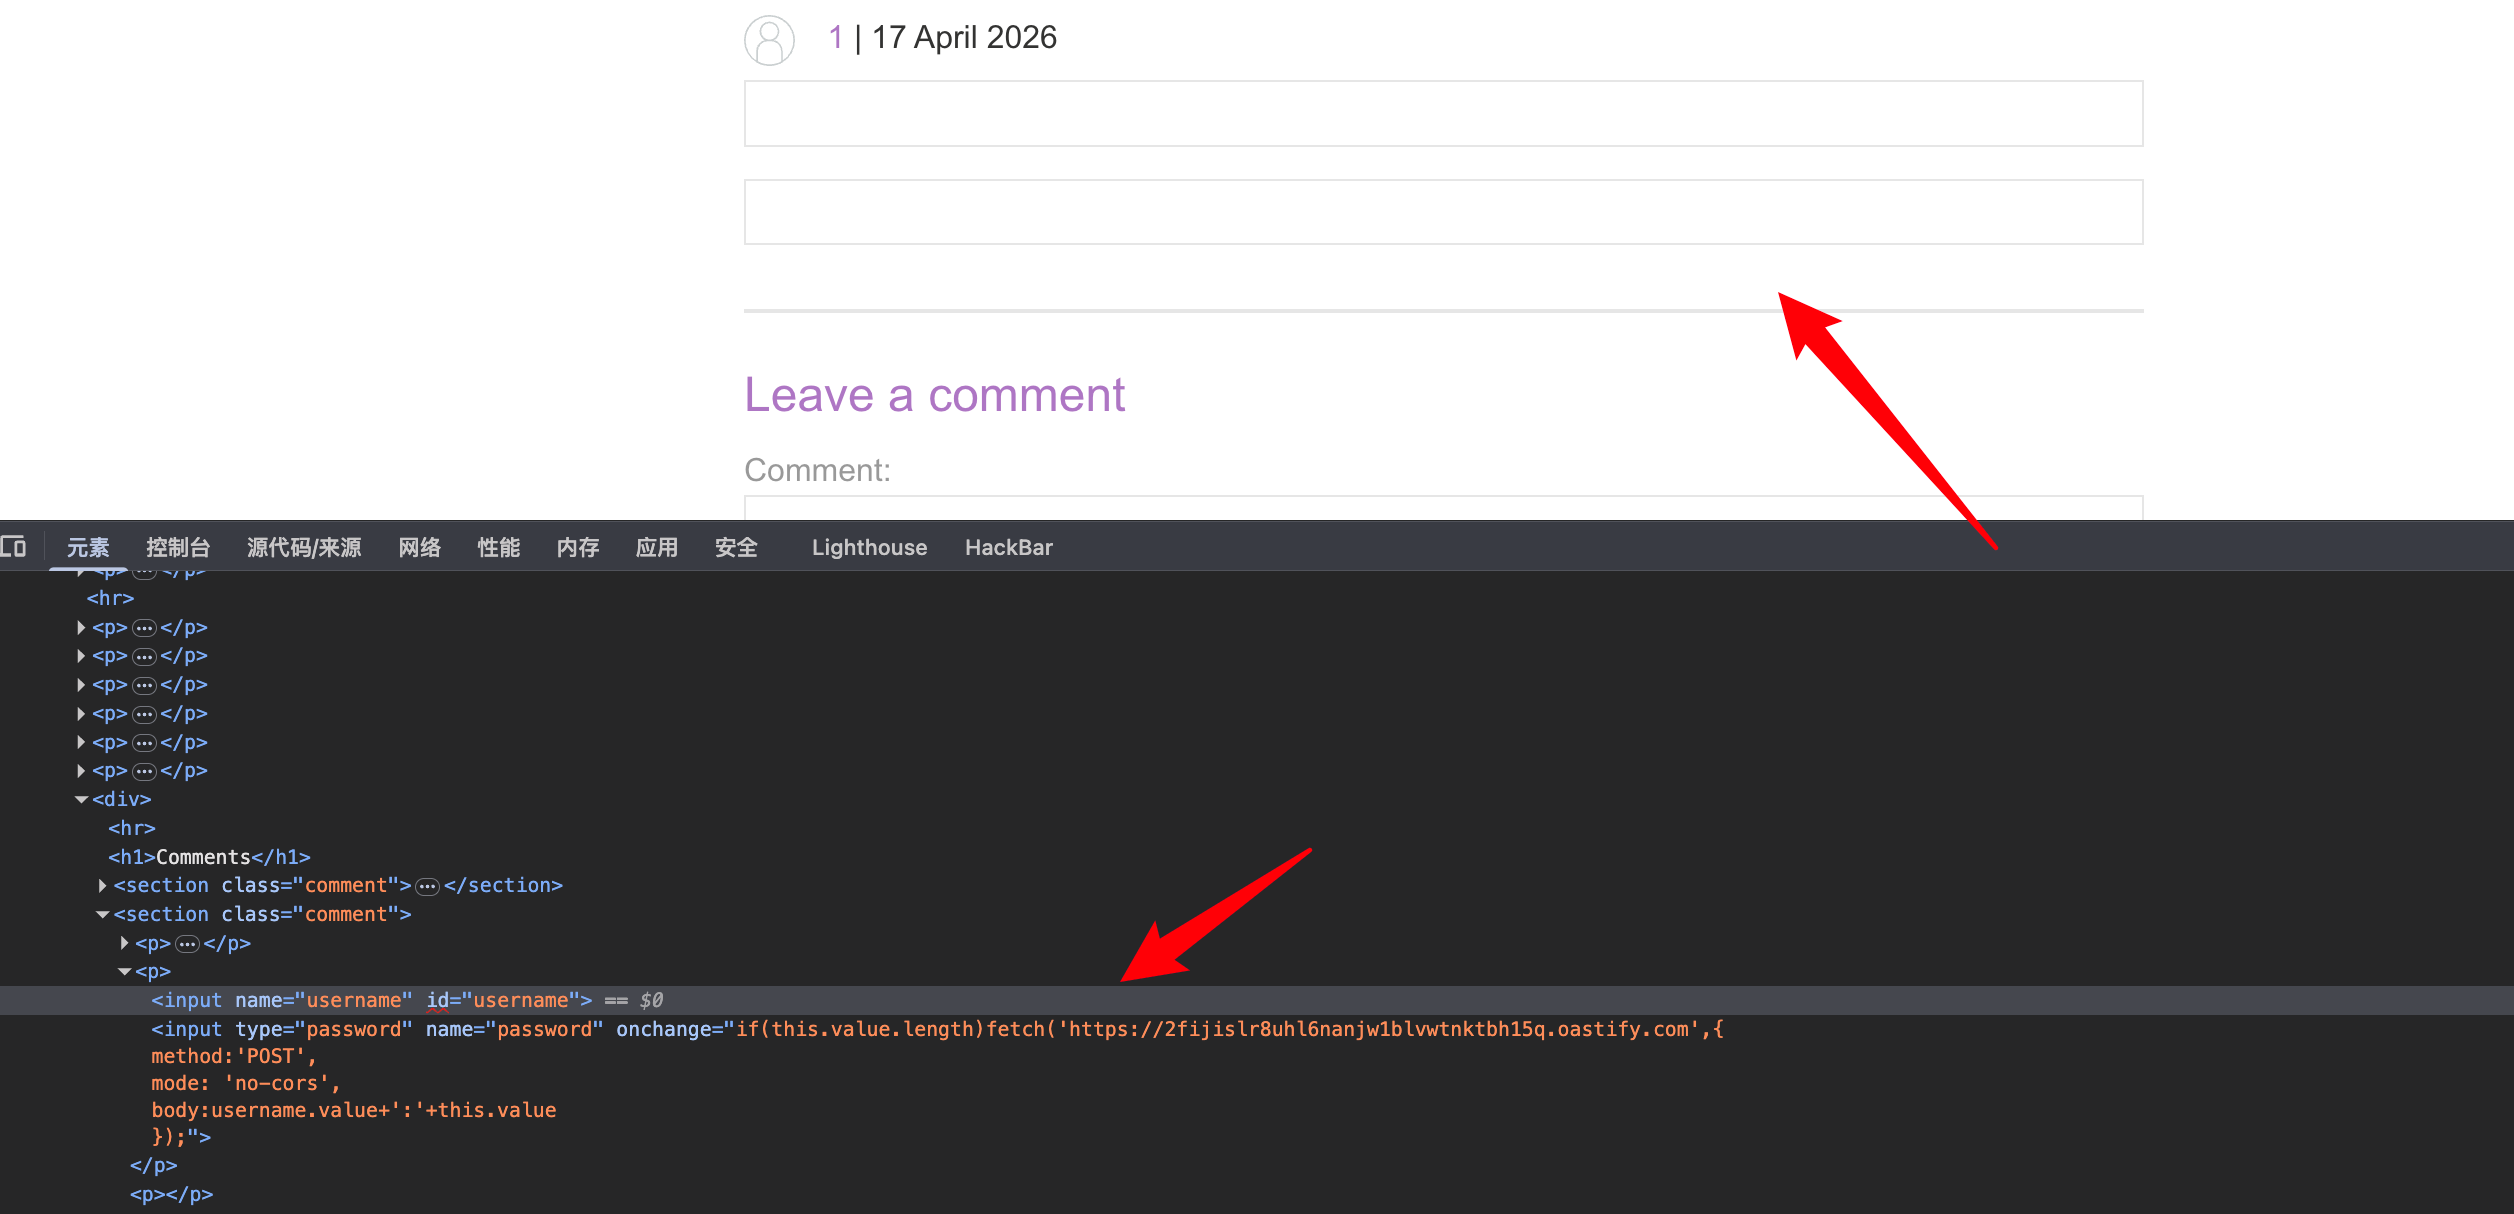Click the comment author avatar icon

click(769, 41)
